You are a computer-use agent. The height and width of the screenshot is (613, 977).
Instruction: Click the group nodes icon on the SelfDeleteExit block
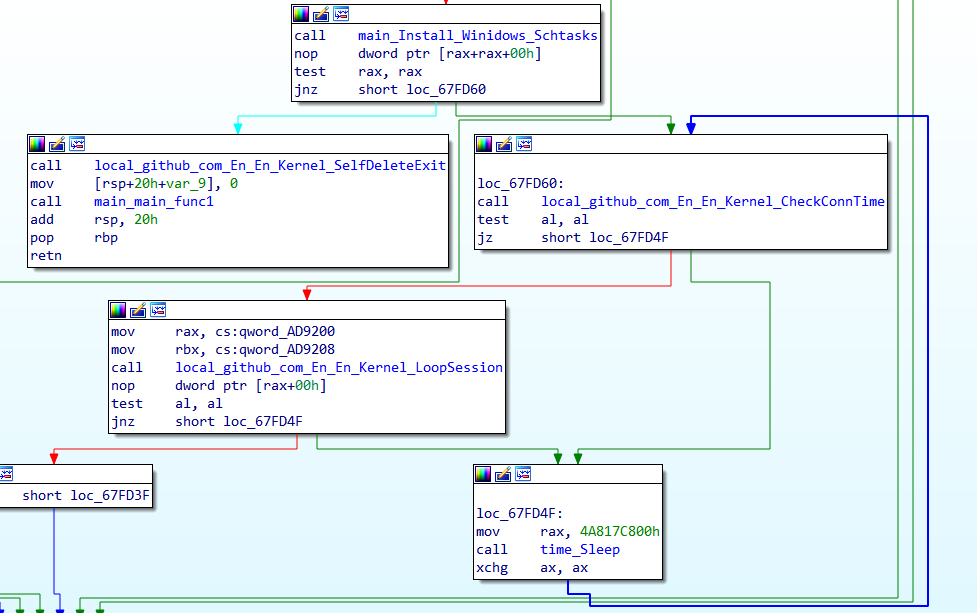point(77,144)
